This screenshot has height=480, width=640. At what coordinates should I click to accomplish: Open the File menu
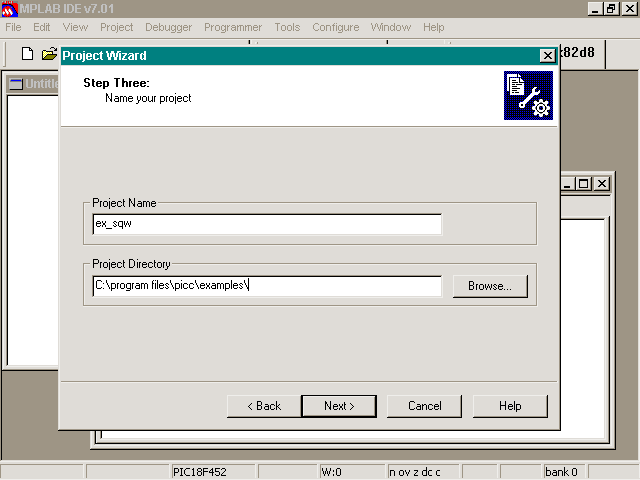(x=13, y=27)
